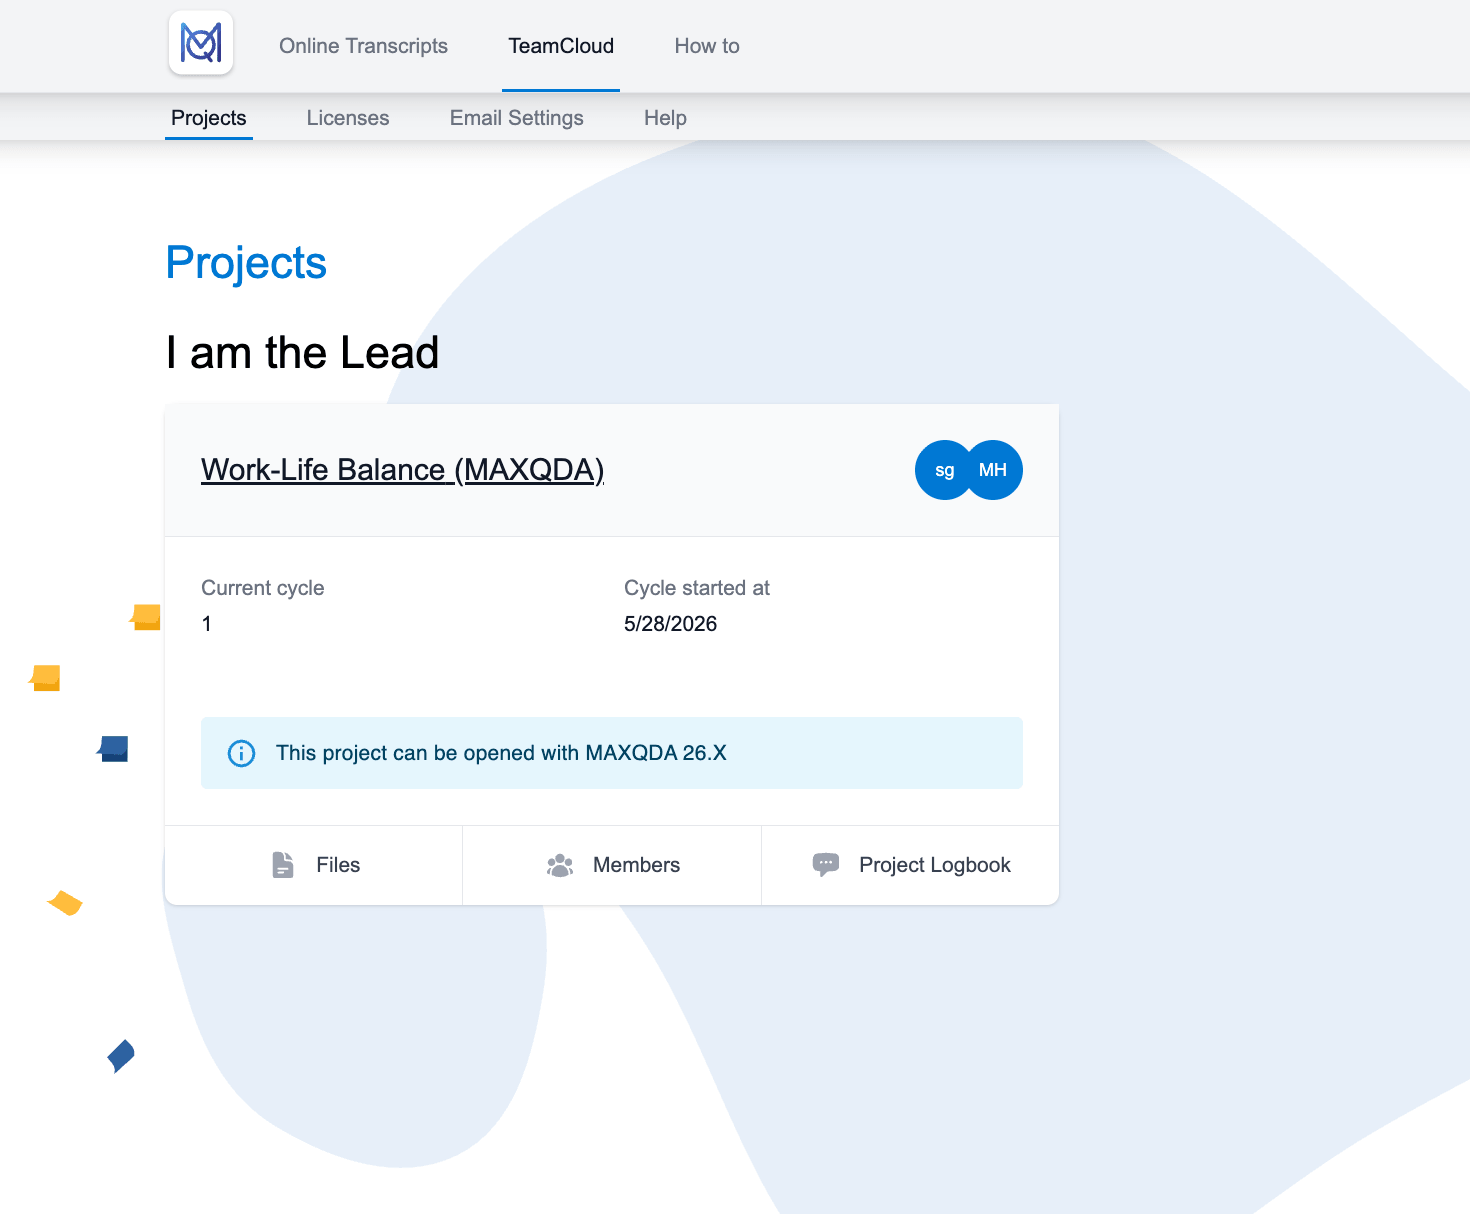Go to the Licenses sub-tab
The width and height of the screenshot is (1470, 1214).
point(348,118)
